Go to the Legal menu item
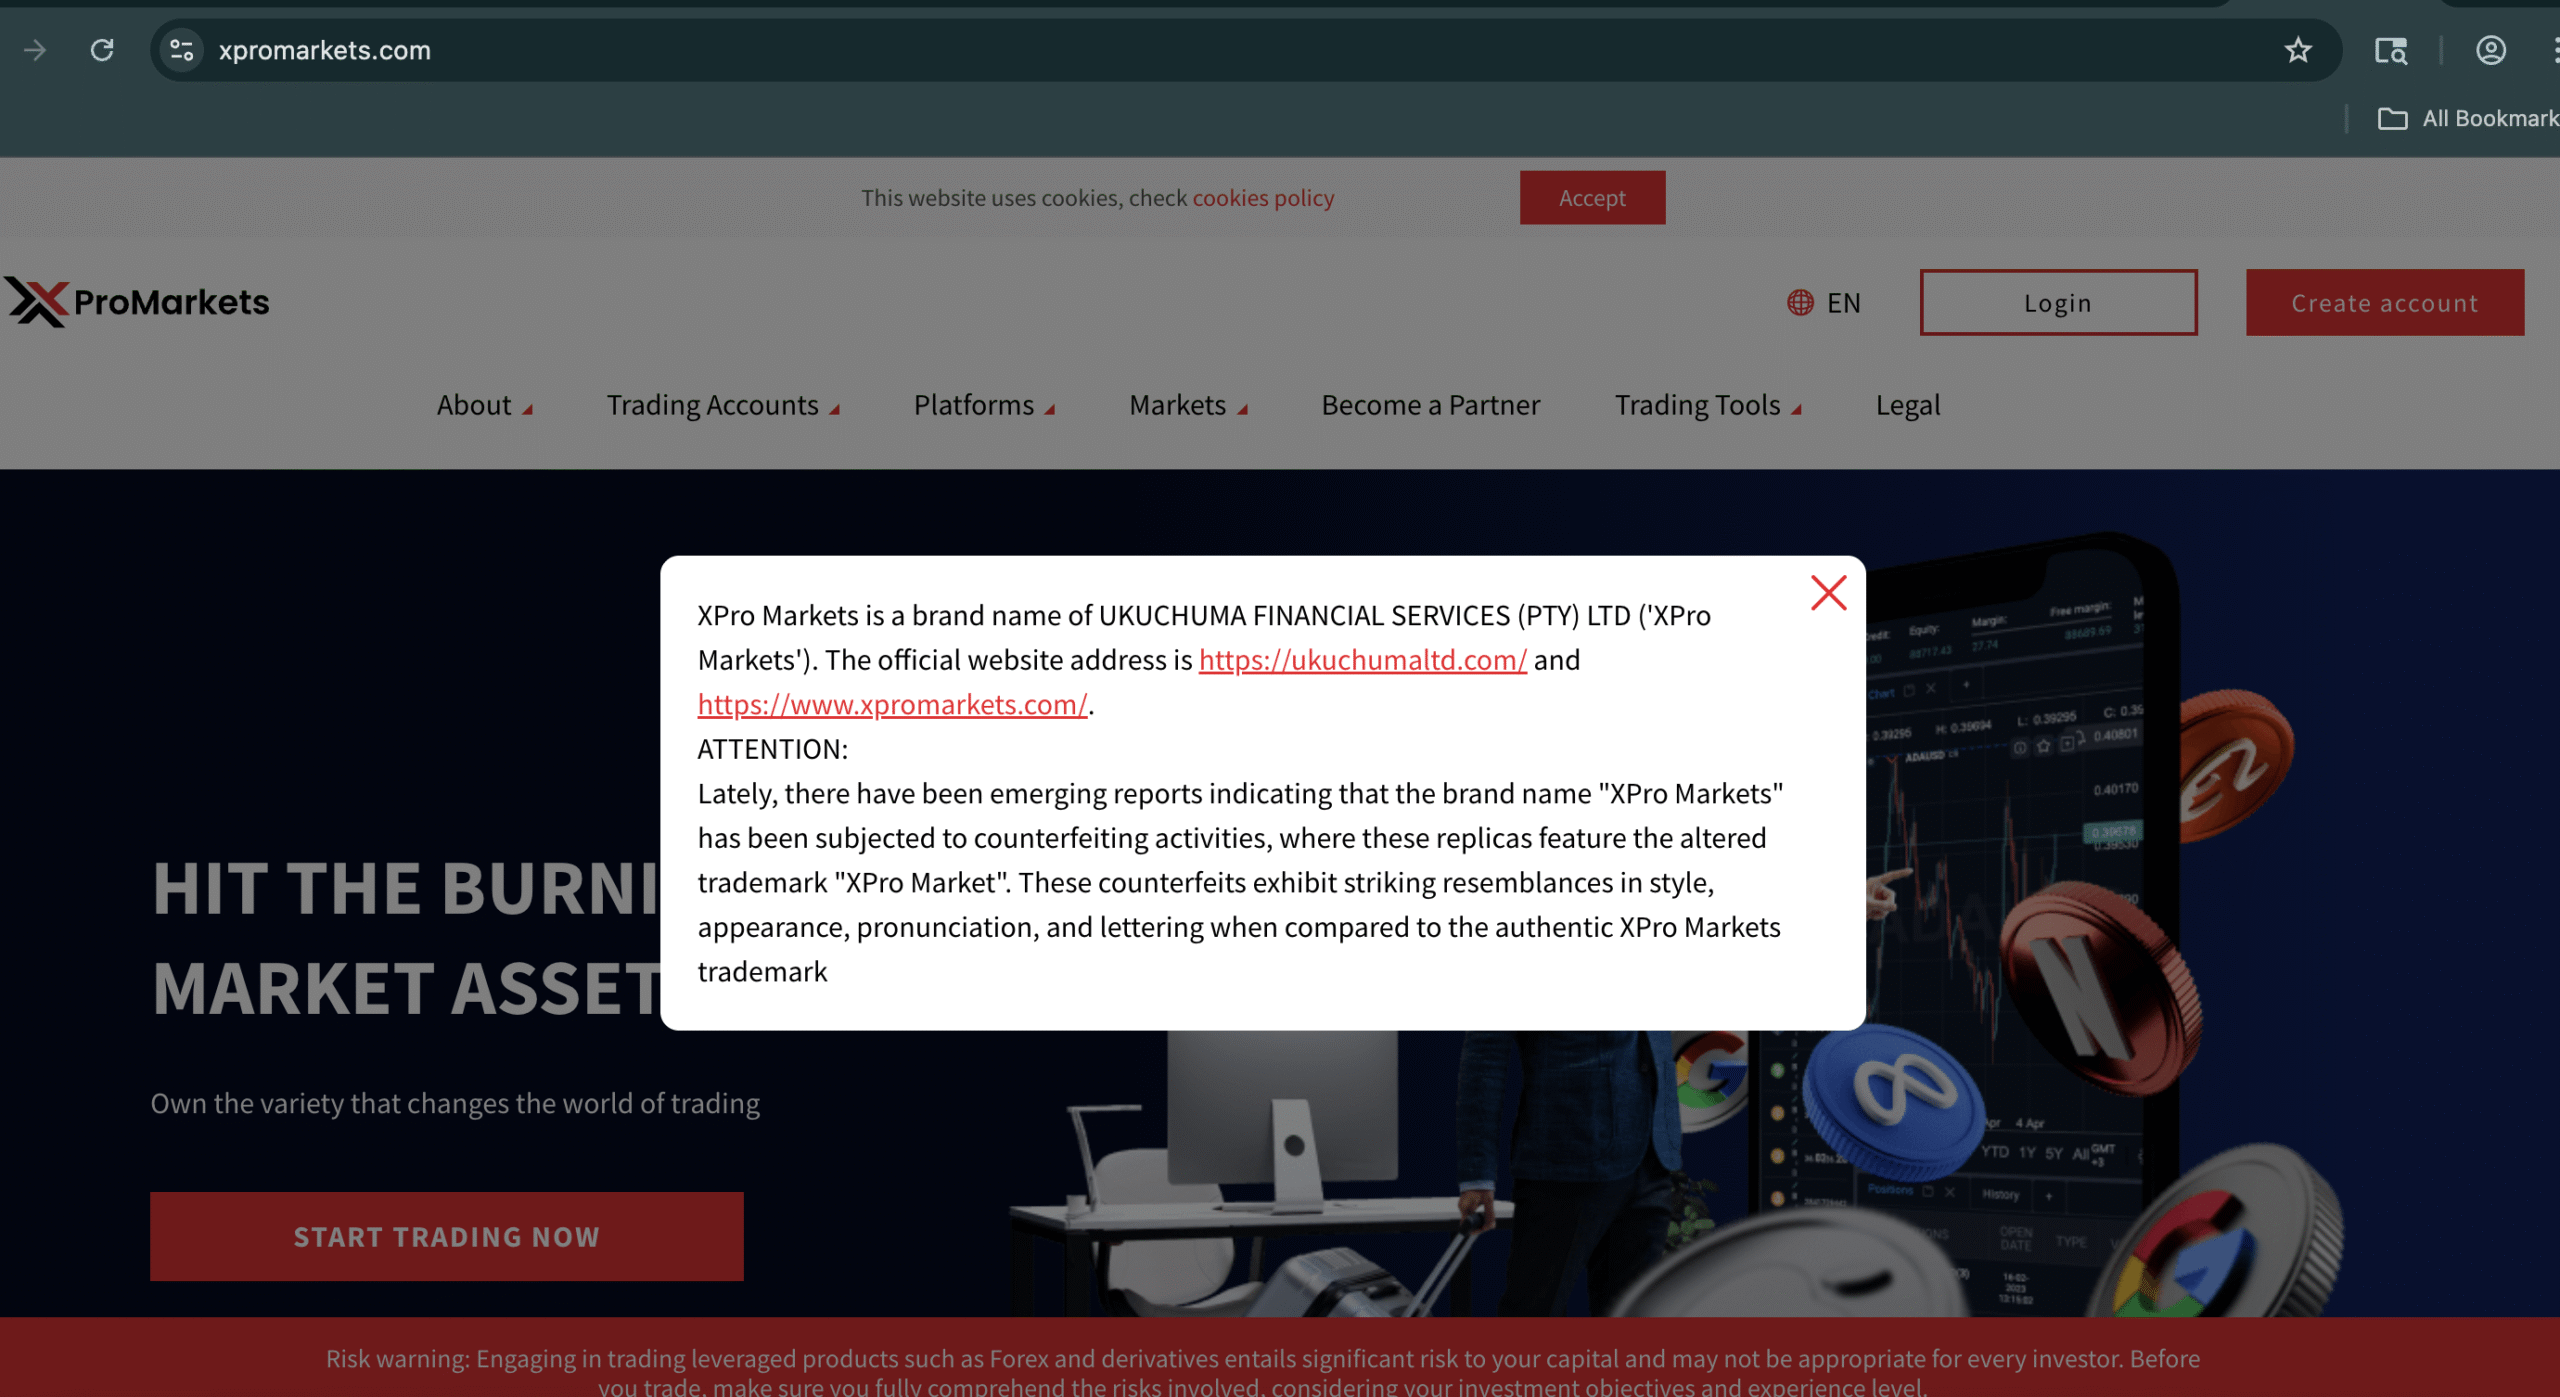Screen dimensions: 2560x1397 (1908, 405)
